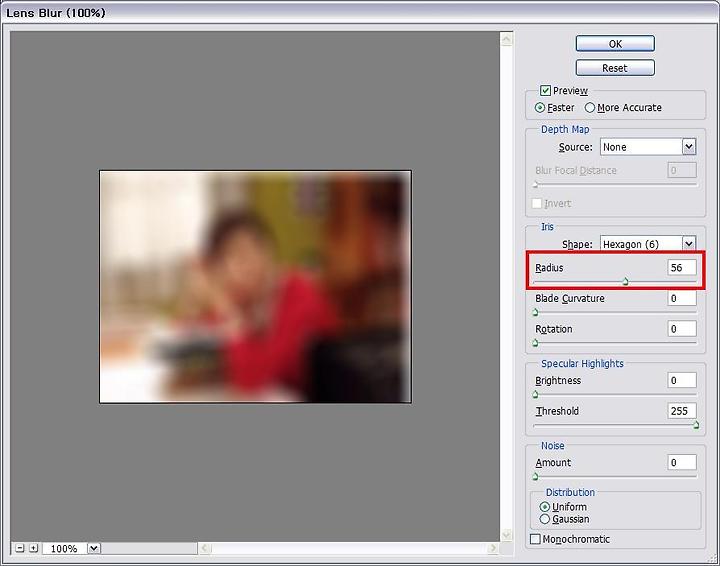Click the Blade Curvature slider handle
This screenshot has height=566, width=720.
click(535, 312)
